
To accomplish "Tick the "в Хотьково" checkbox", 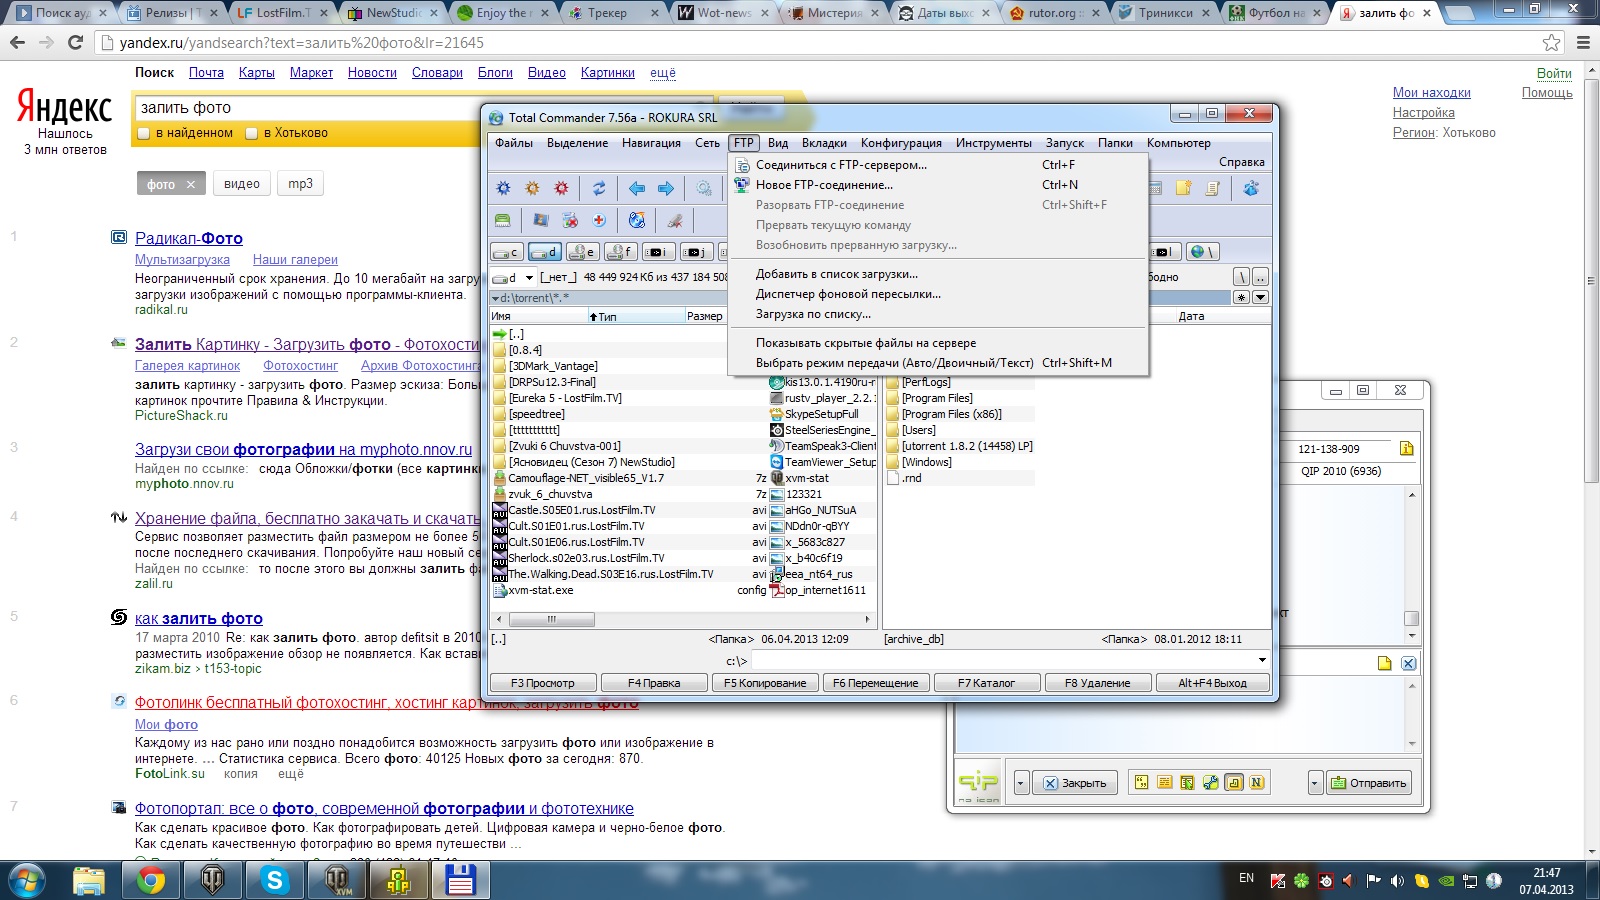I will pyautogui.click(x=252, y=133).
